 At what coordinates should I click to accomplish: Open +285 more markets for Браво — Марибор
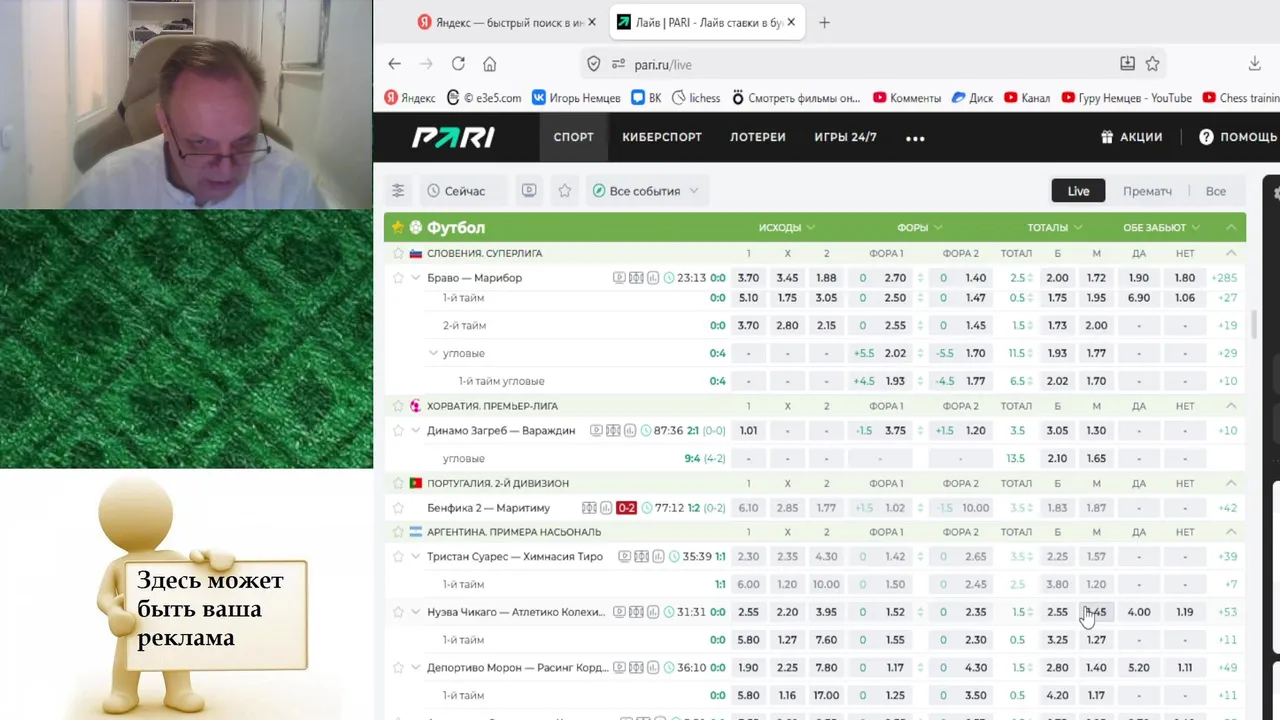click(1224, 278)
